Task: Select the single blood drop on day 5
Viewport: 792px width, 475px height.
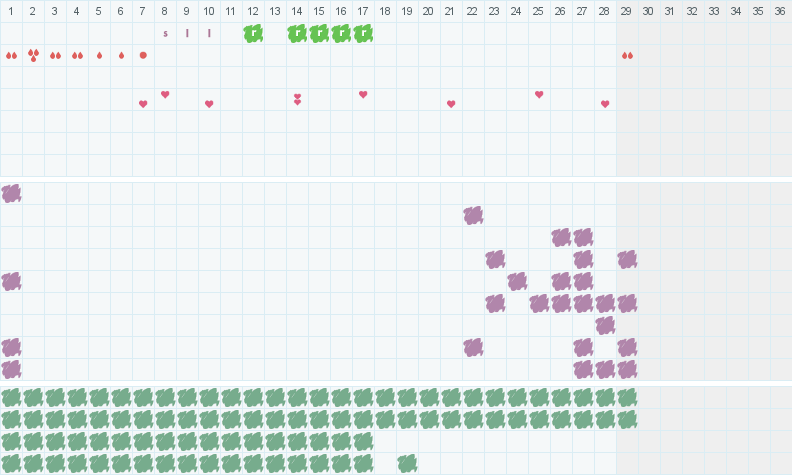Action: click(x=99, y=55)
